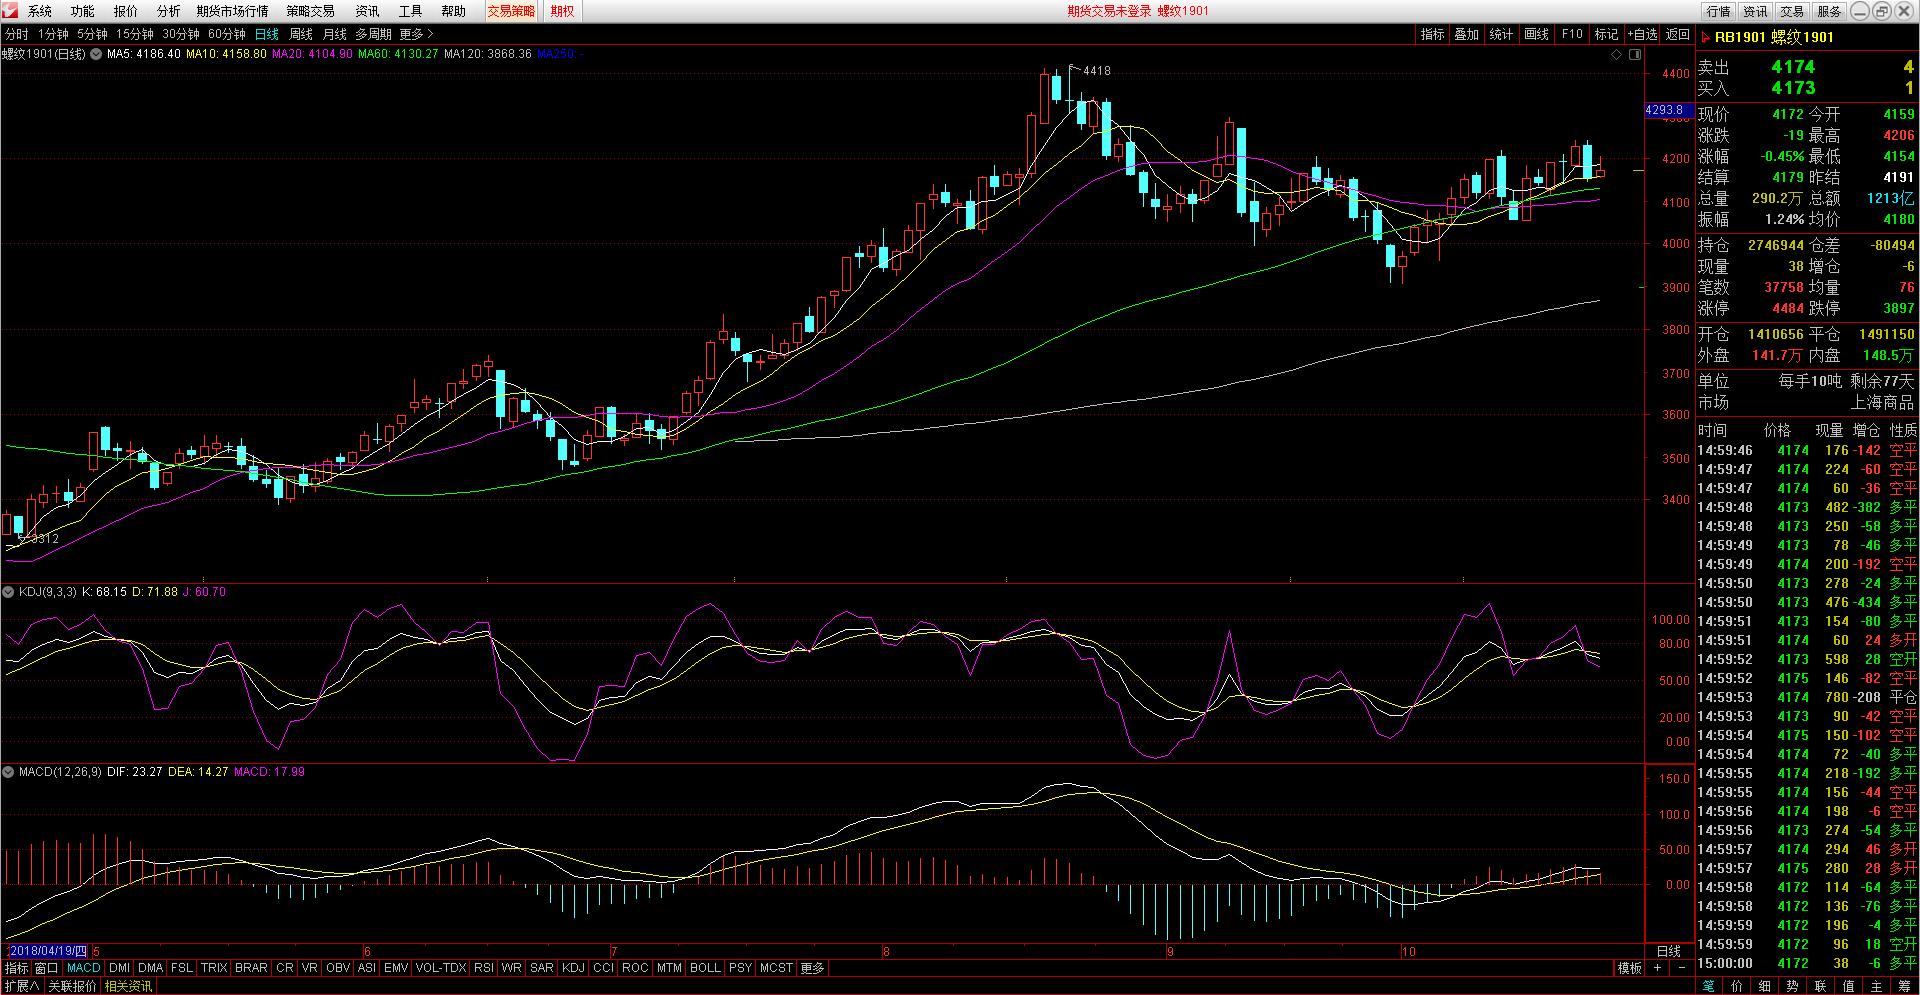Select the 60分钟 period
Screen dimensions: 1920x995
pos(227,34)
